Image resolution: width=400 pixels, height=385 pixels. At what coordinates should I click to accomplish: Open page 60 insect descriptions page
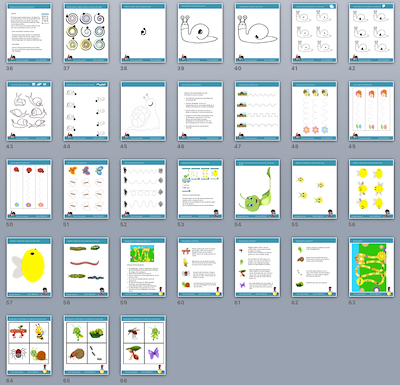(200, 267)
